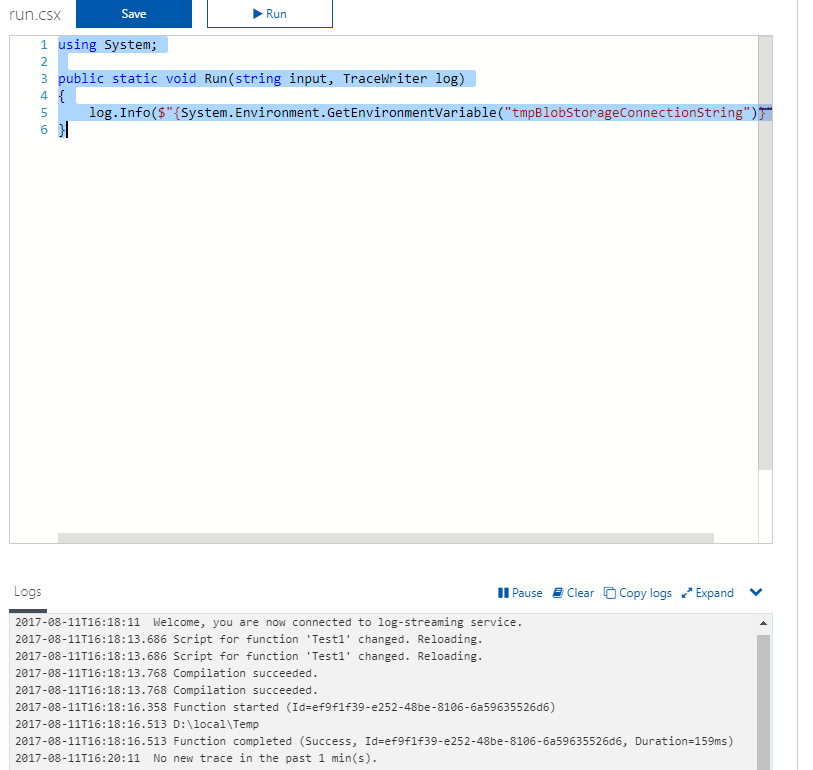Screen dimensions: 813x770
Task: Collapse the Logs panel with the chevron
Action: (756, 592)
